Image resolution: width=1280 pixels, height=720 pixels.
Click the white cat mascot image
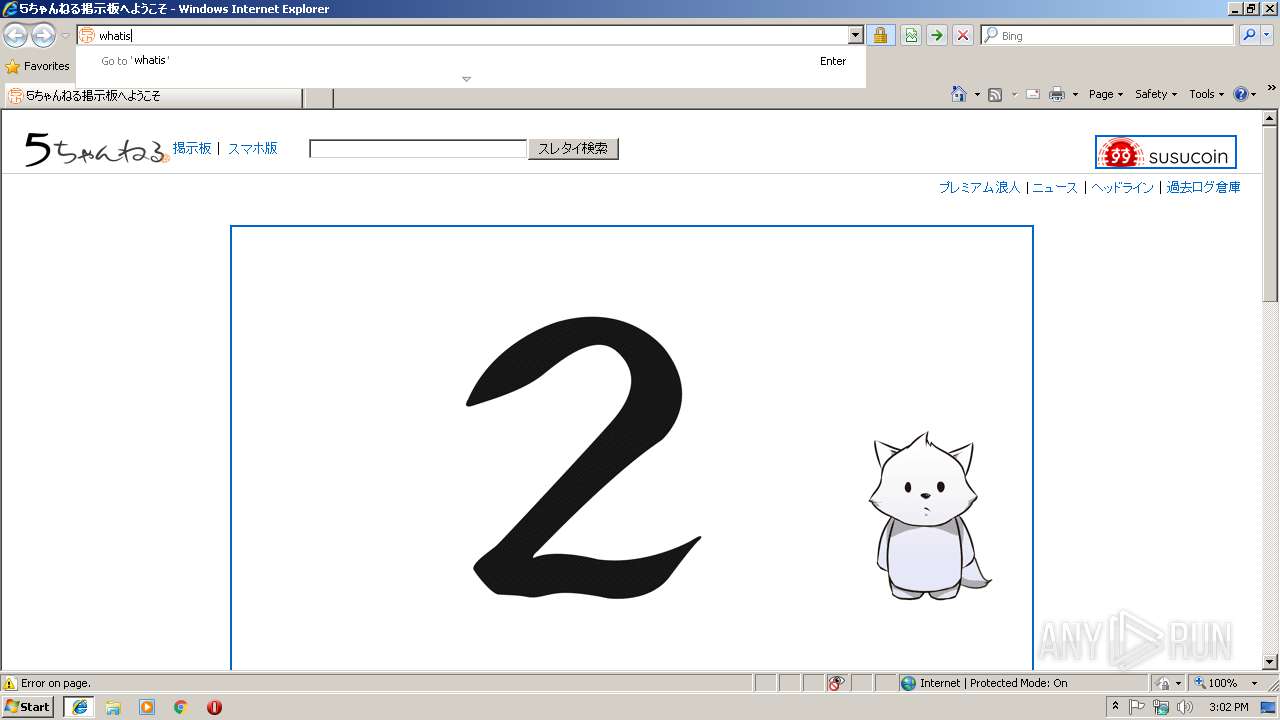coord(929,516)
